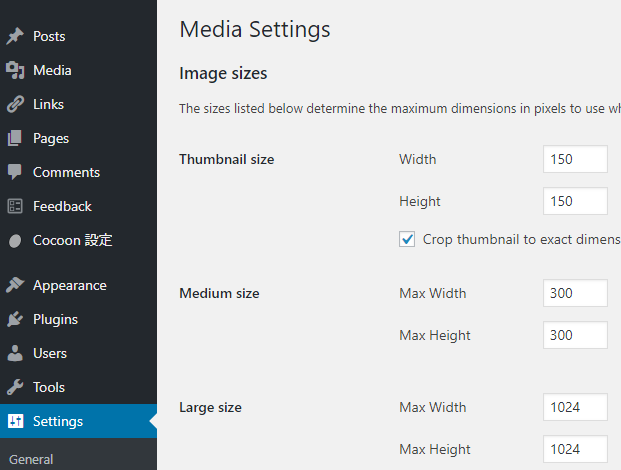Click the Large size Max Height field
The image size is (621, 470).
[x=575, y=449]
